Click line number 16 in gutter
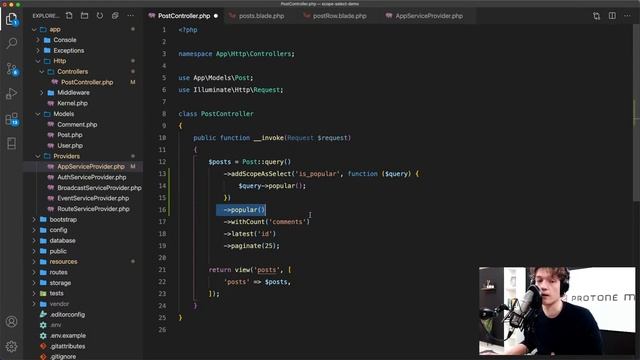 click(162, 210)
